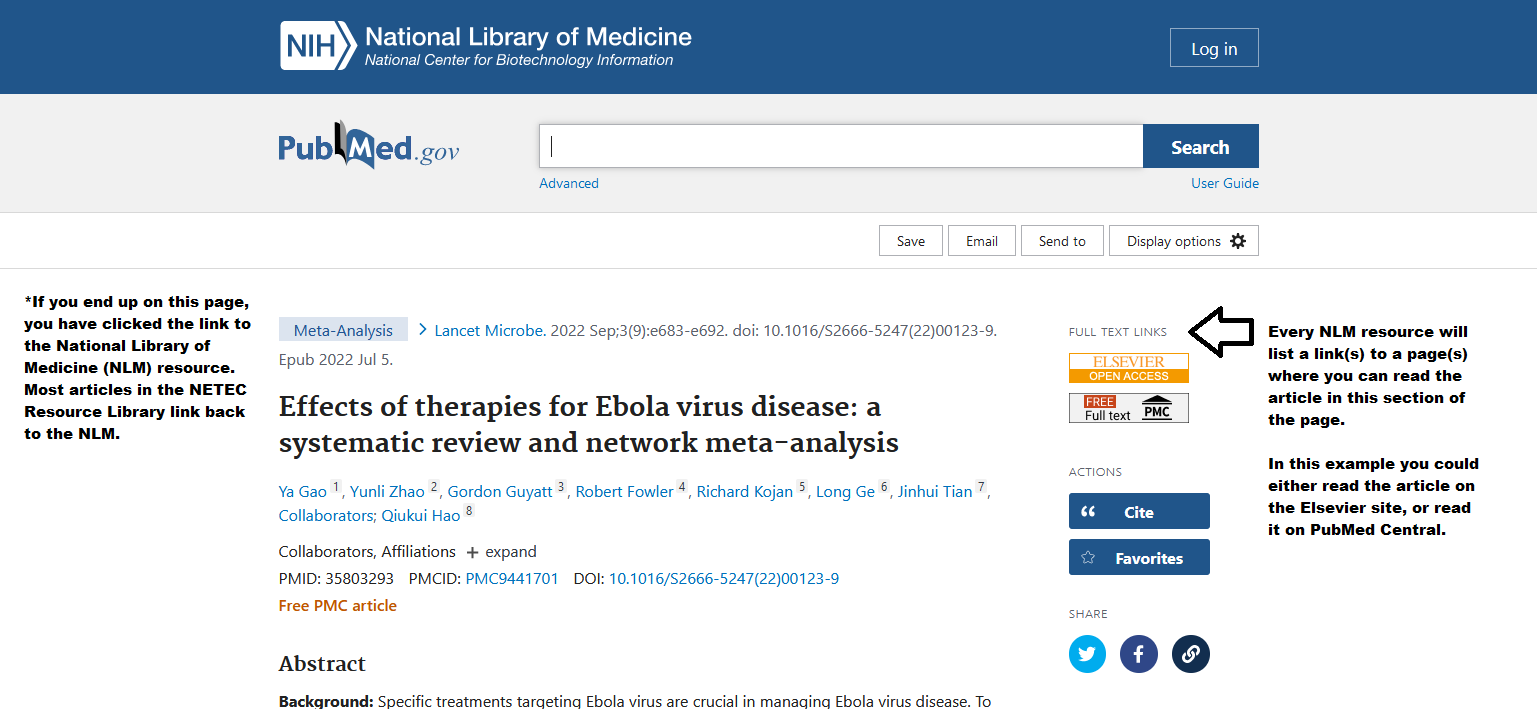Click the Collaborators link in author list

[328, 515]
